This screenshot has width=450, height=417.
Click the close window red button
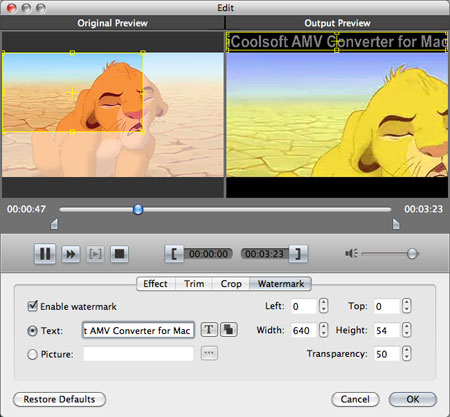pyautogui.click(x=12, y=8)
